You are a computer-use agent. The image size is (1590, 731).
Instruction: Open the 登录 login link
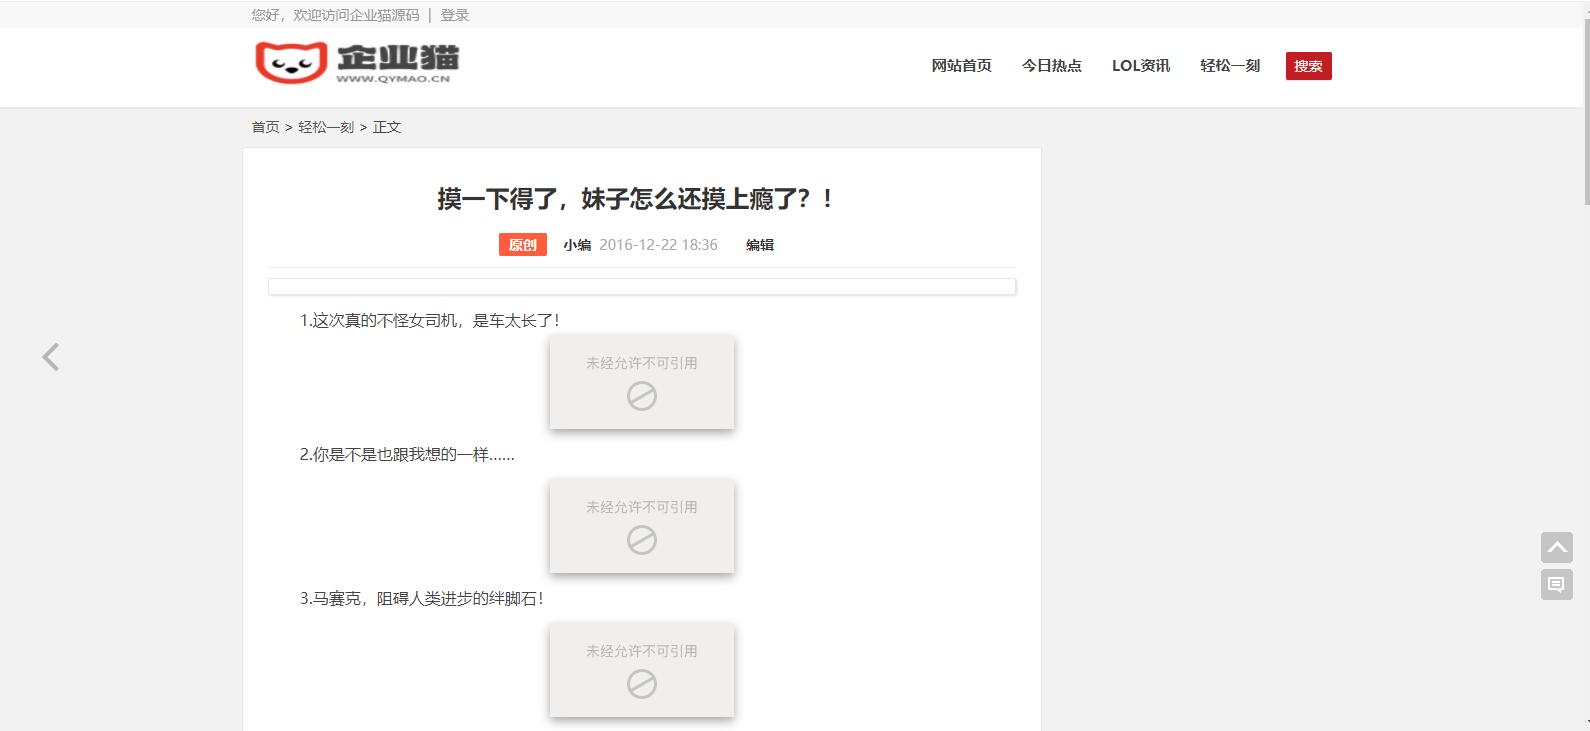pos(454,15)
